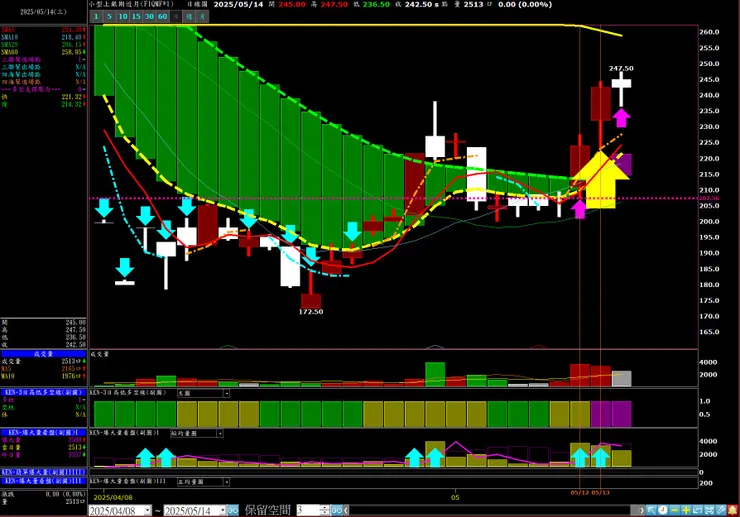Viewport: 740px width, 517px height.
Task: Click the SMA60 legend entry
Action: (43, 52)
